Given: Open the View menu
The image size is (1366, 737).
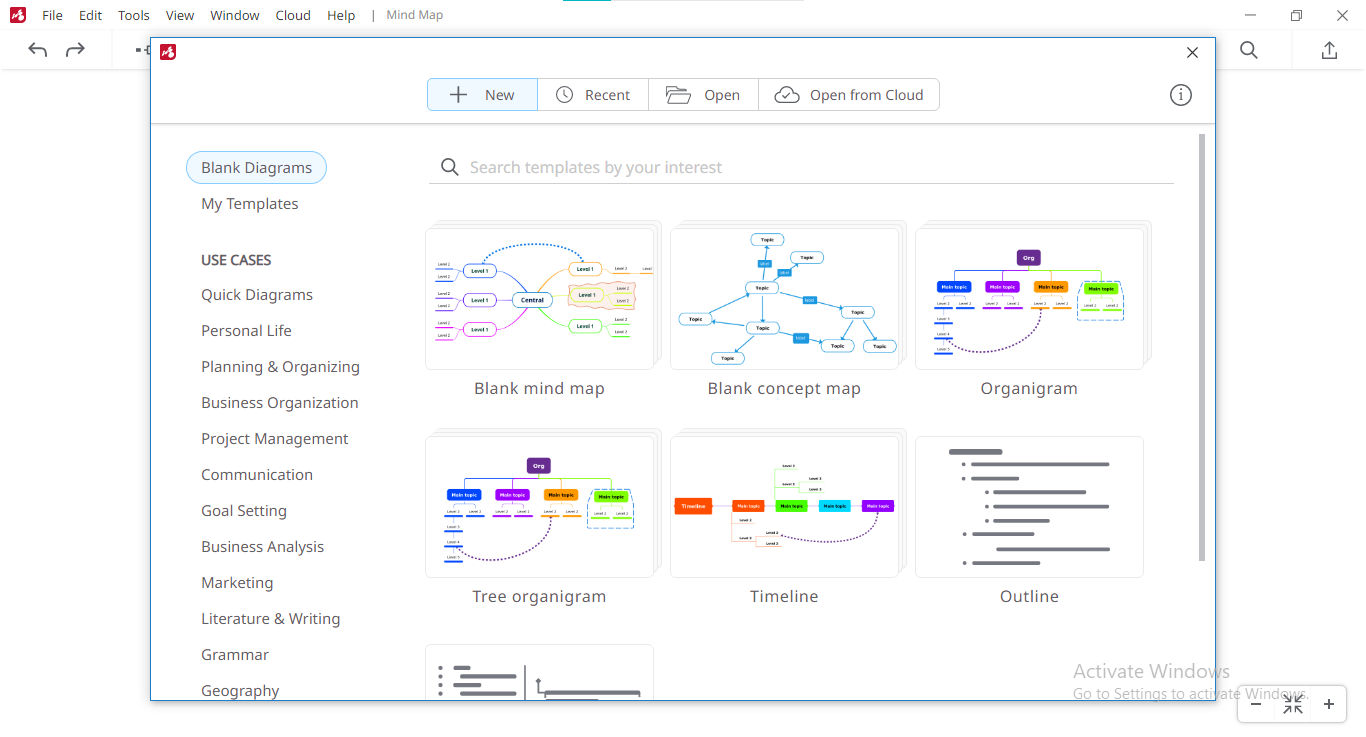Looking at the screenshot, I should [180, 15].
